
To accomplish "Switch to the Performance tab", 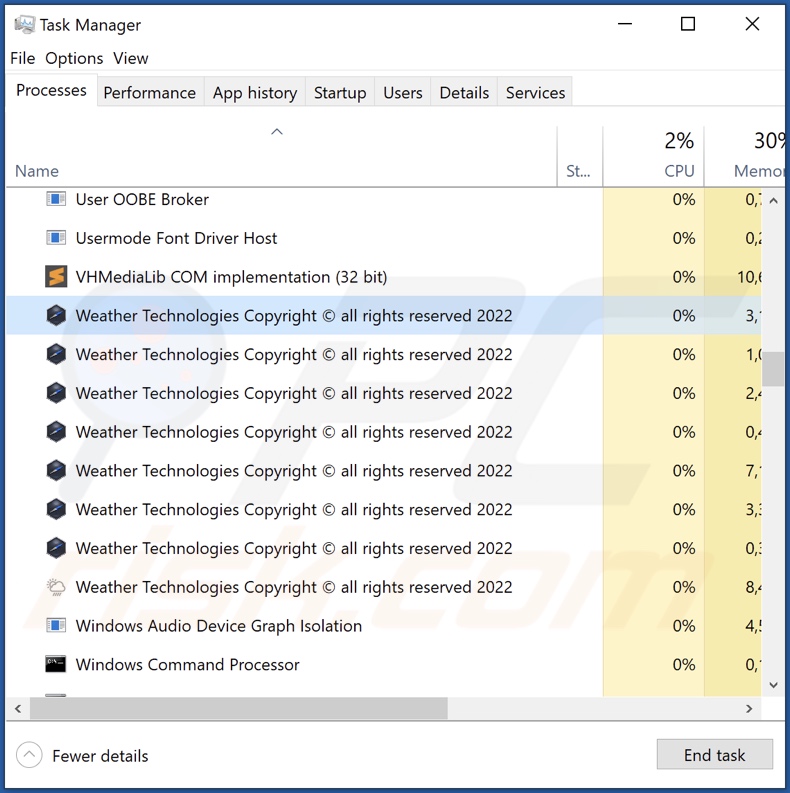I will point(150,93).
